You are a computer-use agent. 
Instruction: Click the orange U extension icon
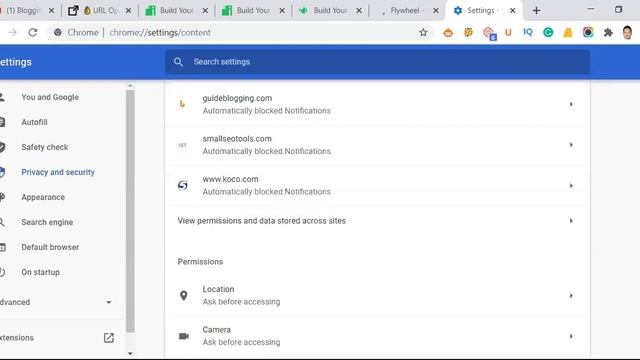point(508,32)
